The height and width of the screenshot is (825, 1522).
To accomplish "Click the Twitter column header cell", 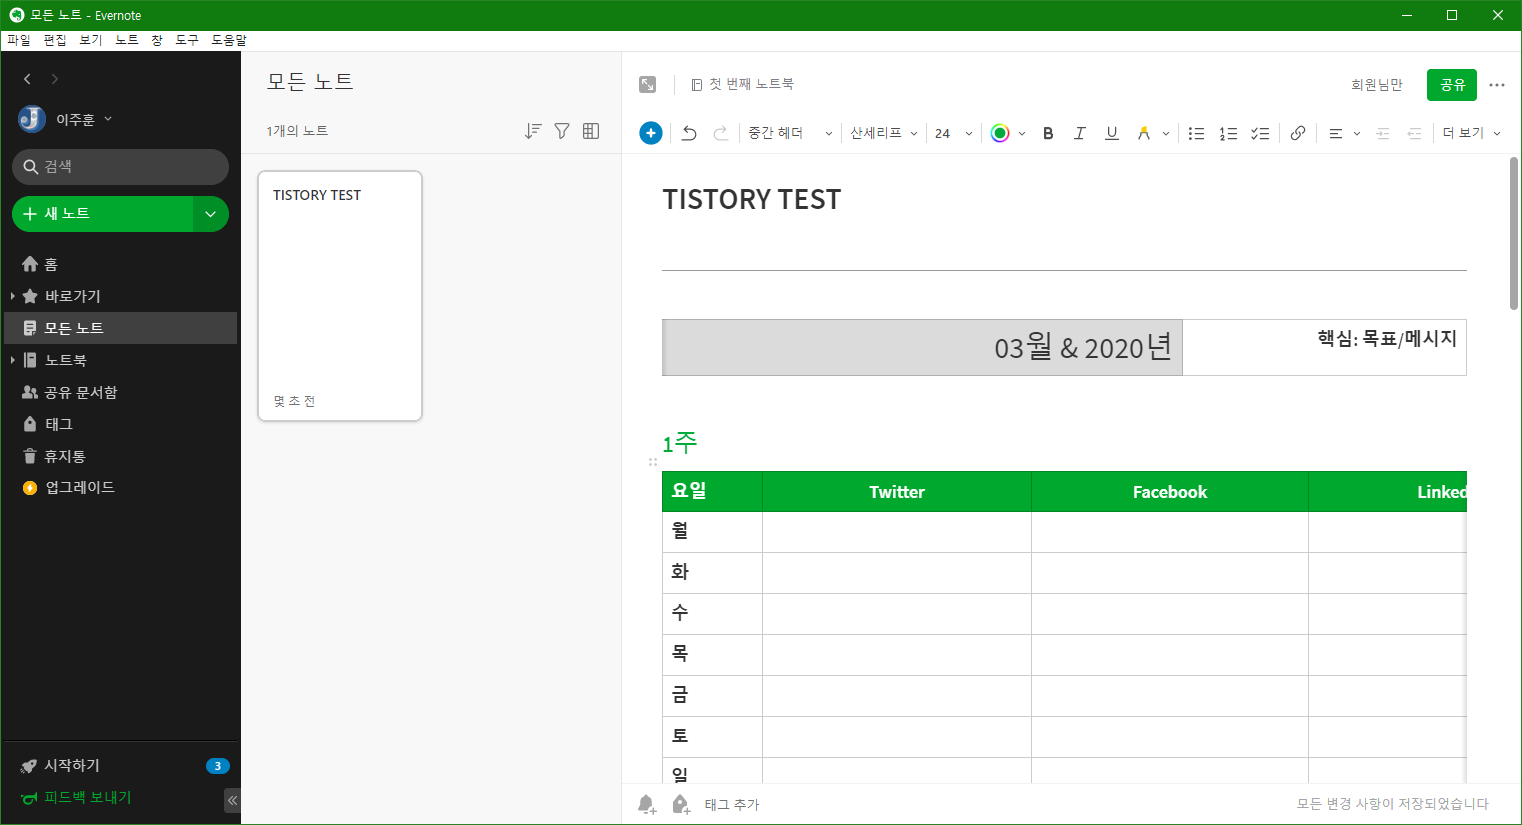I will click(x=897, y=492).
